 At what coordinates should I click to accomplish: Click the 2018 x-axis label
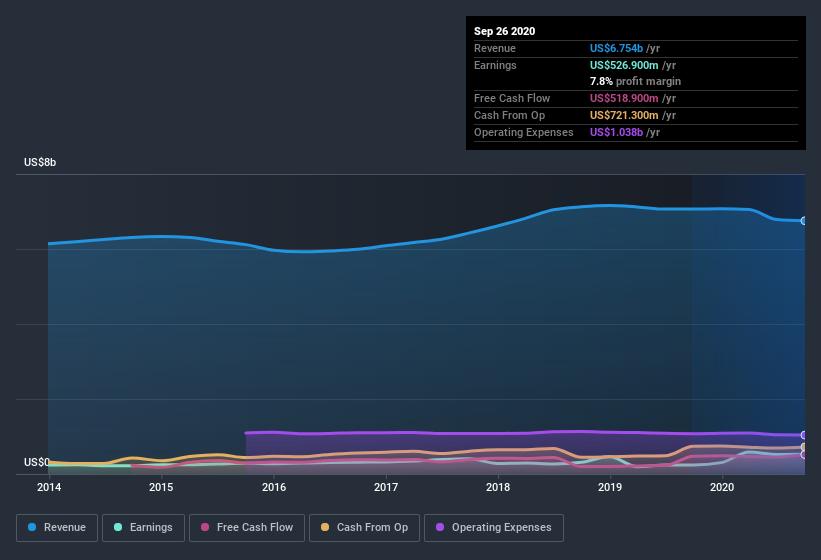[498, 487]
